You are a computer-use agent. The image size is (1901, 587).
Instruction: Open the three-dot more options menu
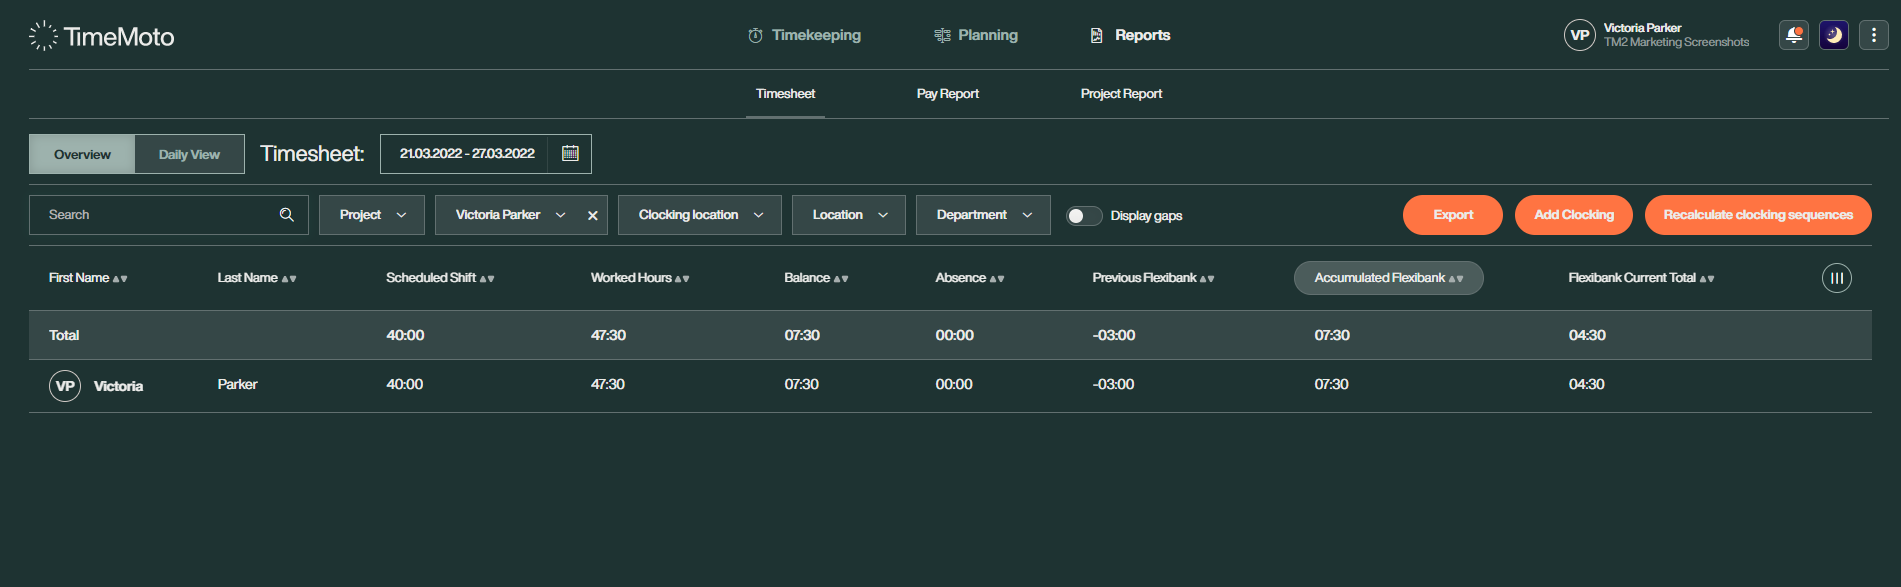tap(1874, 35)
